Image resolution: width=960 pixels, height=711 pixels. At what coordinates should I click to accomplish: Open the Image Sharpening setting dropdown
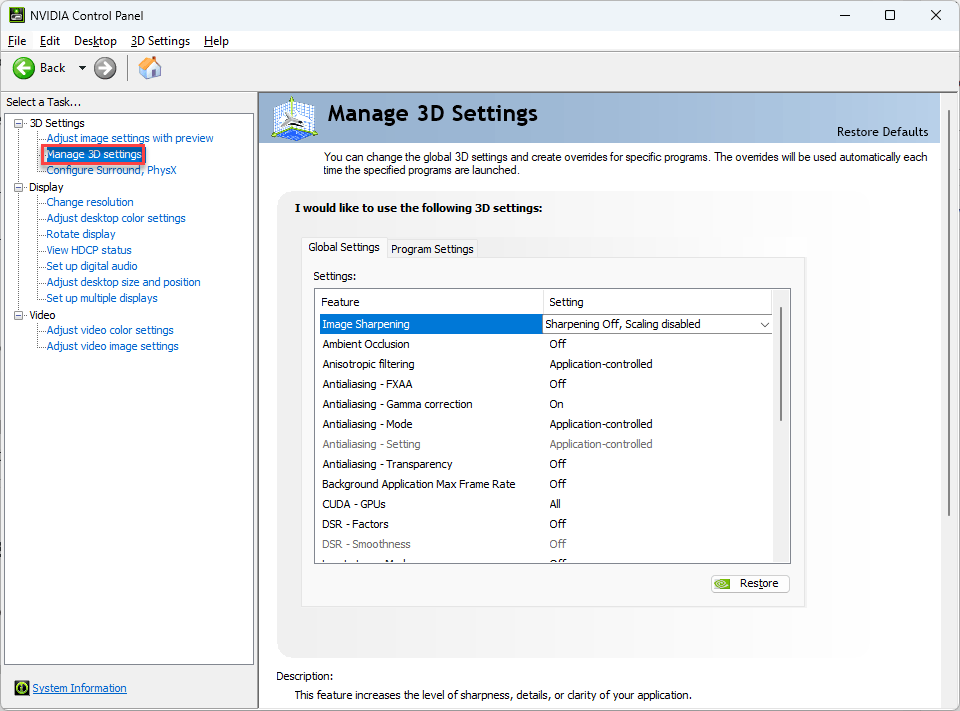pyautogui.click(x=765, y=325)
